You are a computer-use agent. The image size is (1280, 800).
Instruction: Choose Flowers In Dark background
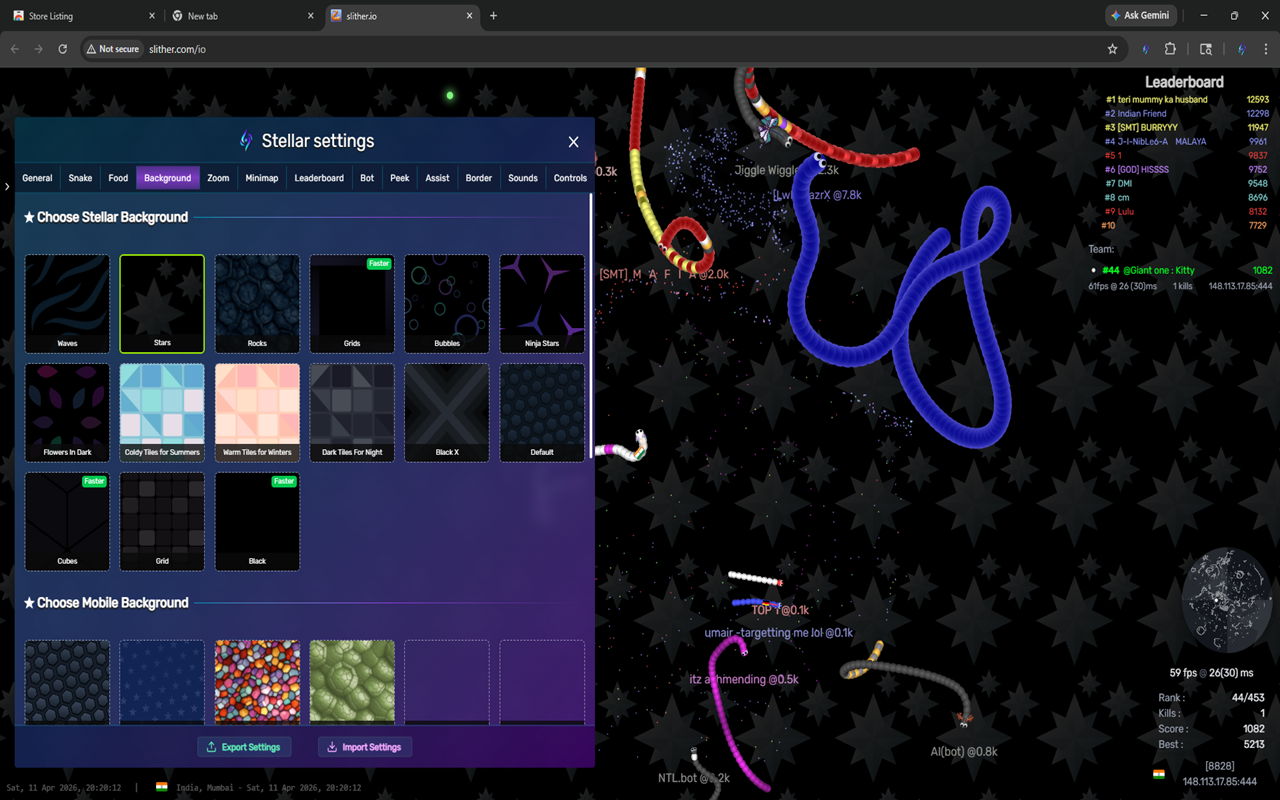pos(67,412)
